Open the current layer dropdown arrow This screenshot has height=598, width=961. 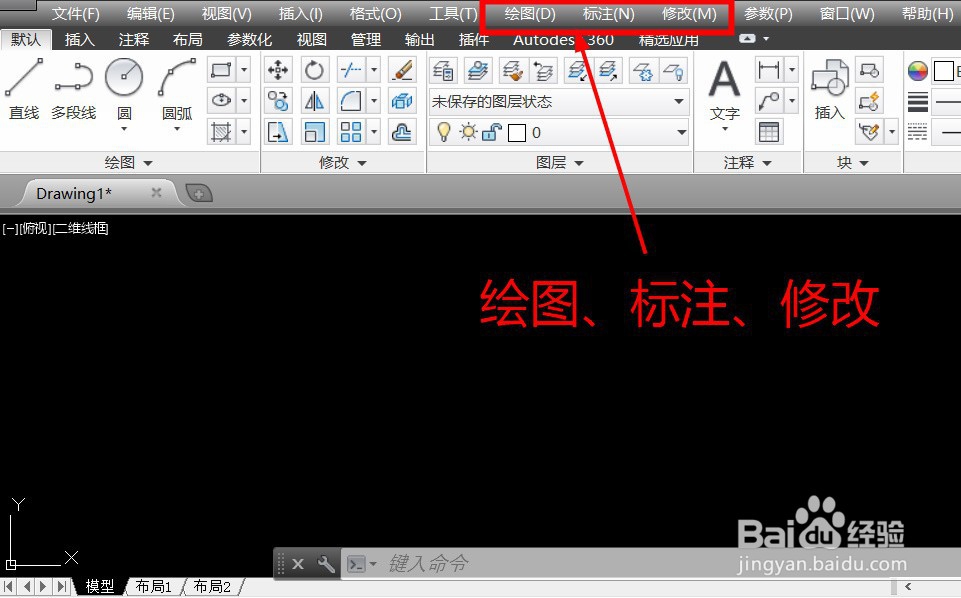pos(681,132)
